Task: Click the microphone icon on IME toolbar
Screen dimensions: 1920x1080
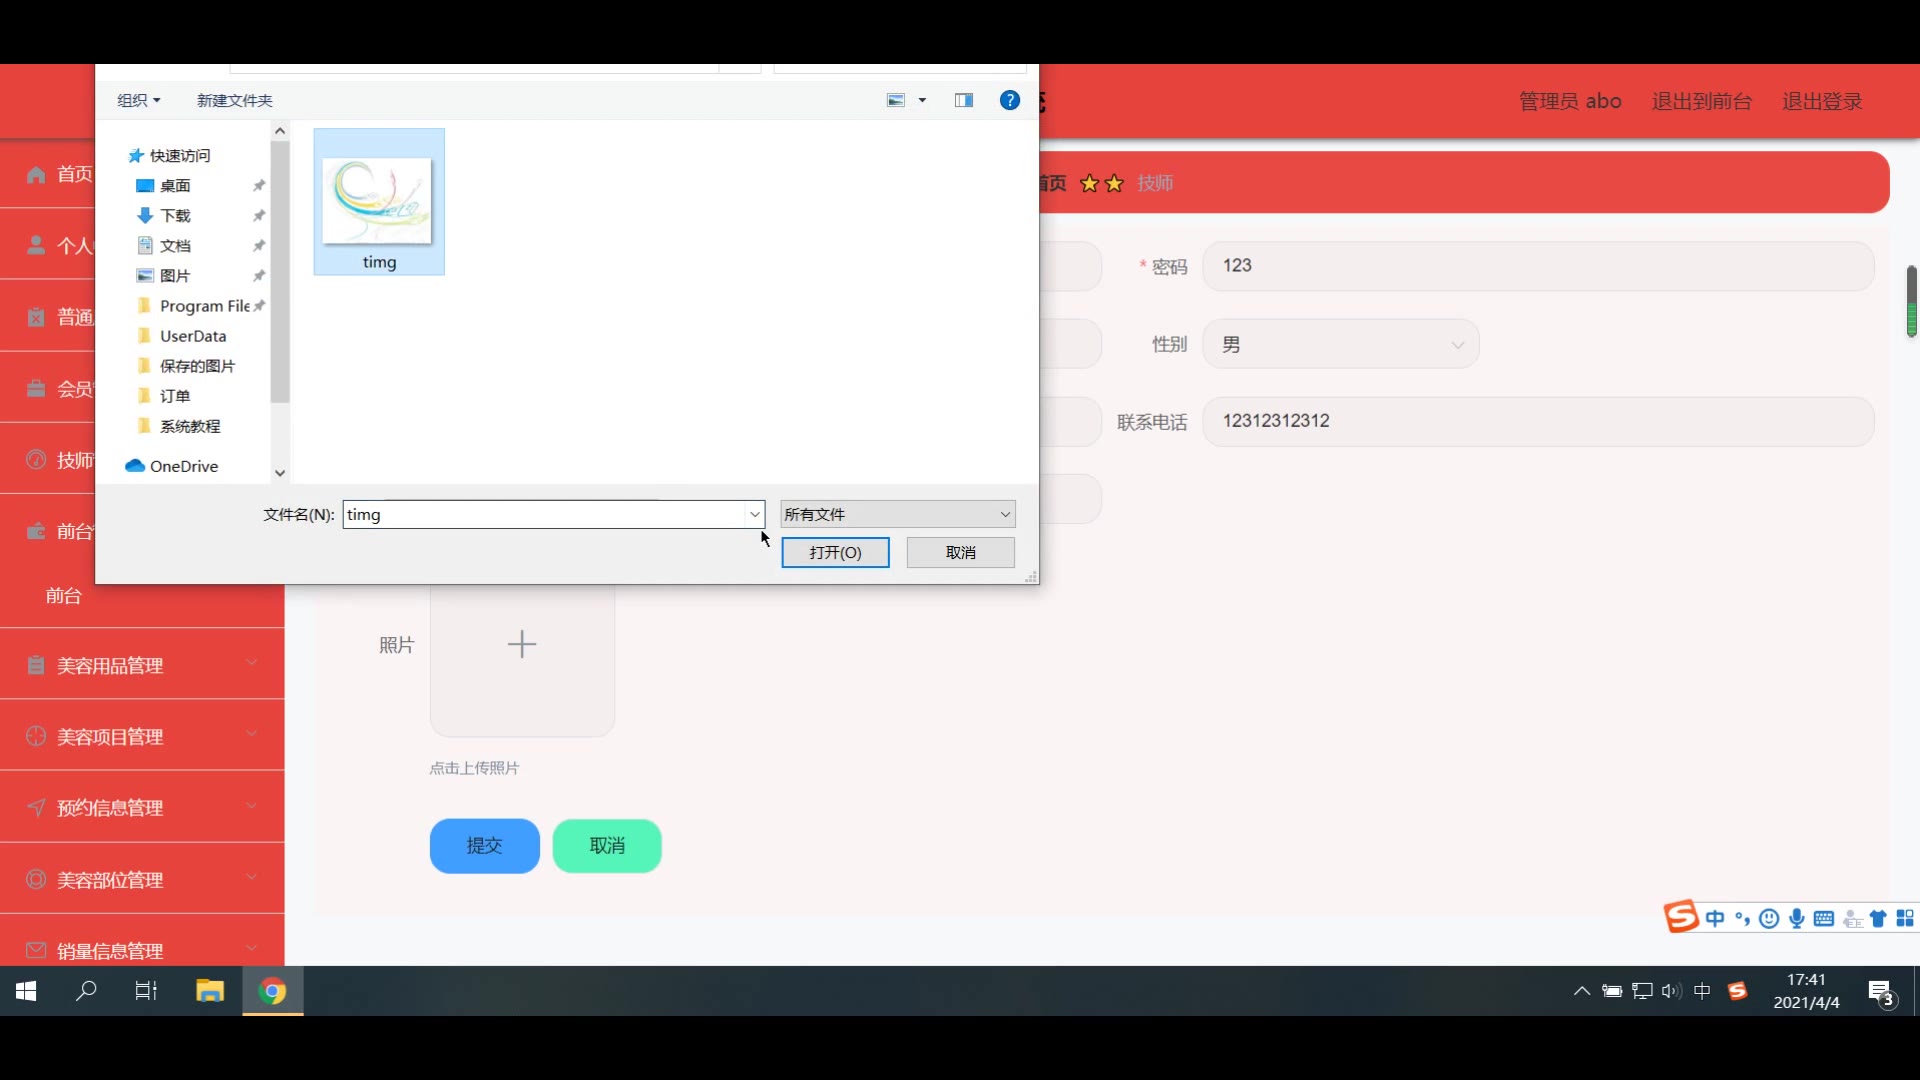Action: coord(1797,918)
